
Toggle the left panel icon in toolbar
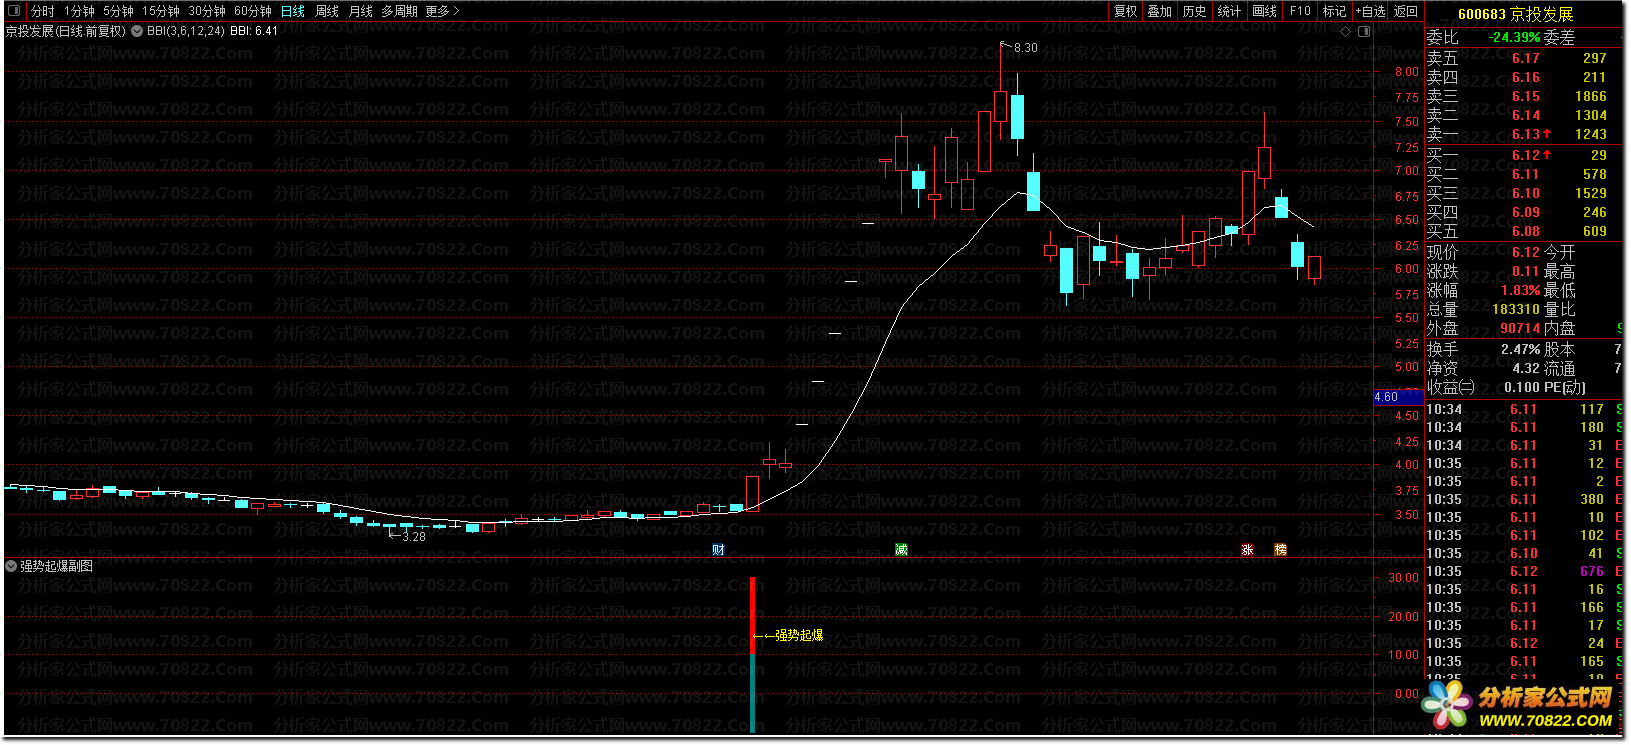pyautogui.click(x=14, y=11)
